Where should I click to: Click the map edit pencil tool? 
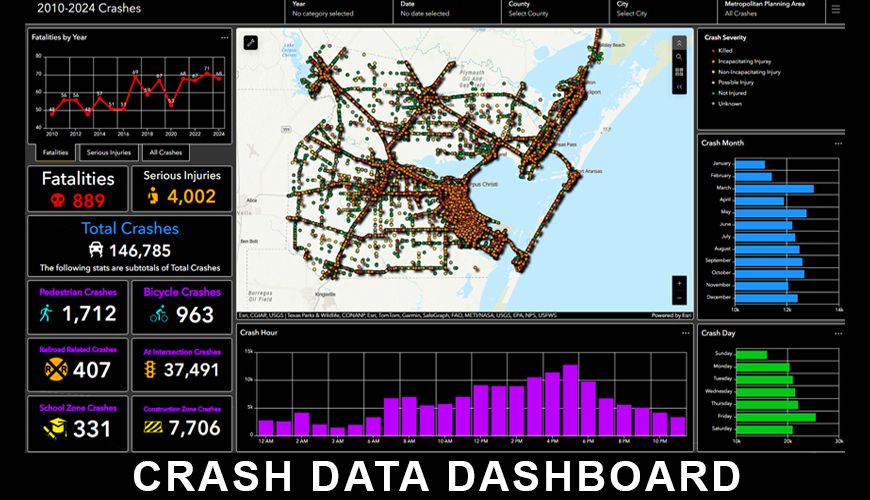pyautogui.click(x=251, y=43)
